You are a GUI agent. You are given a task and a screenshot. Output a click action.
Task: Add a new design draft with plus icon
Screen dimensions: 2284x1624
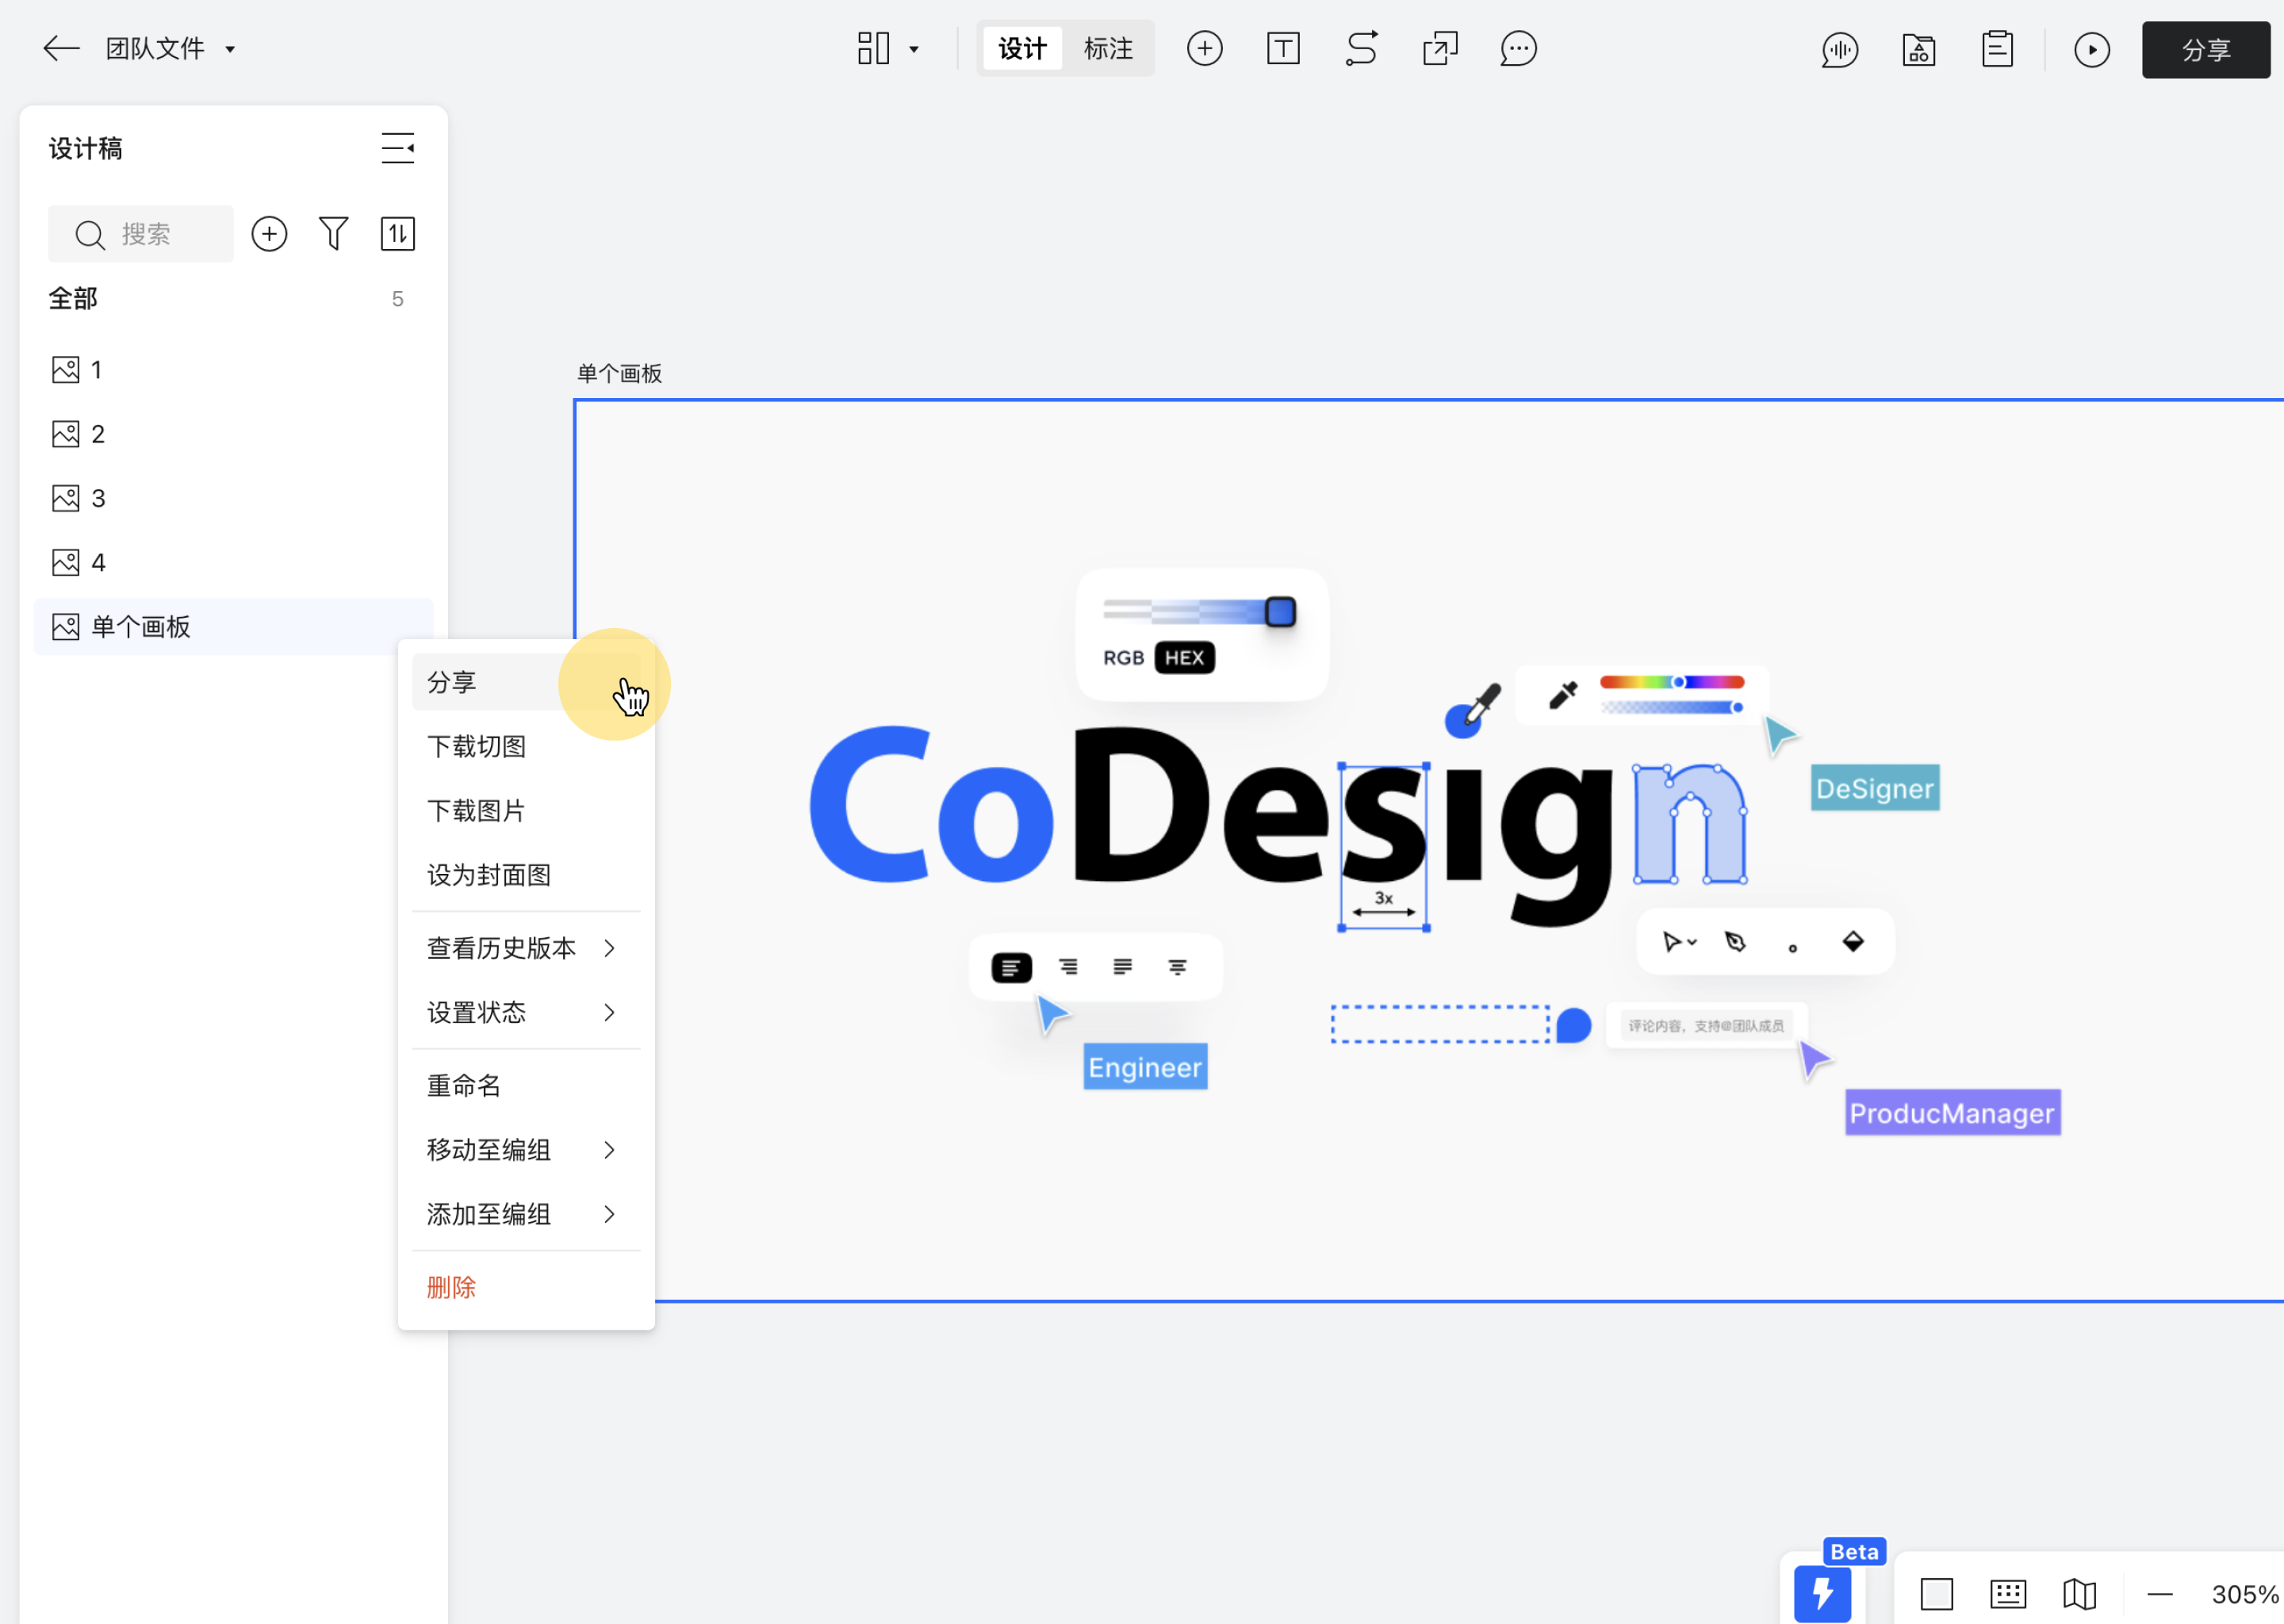pos(269,234)
